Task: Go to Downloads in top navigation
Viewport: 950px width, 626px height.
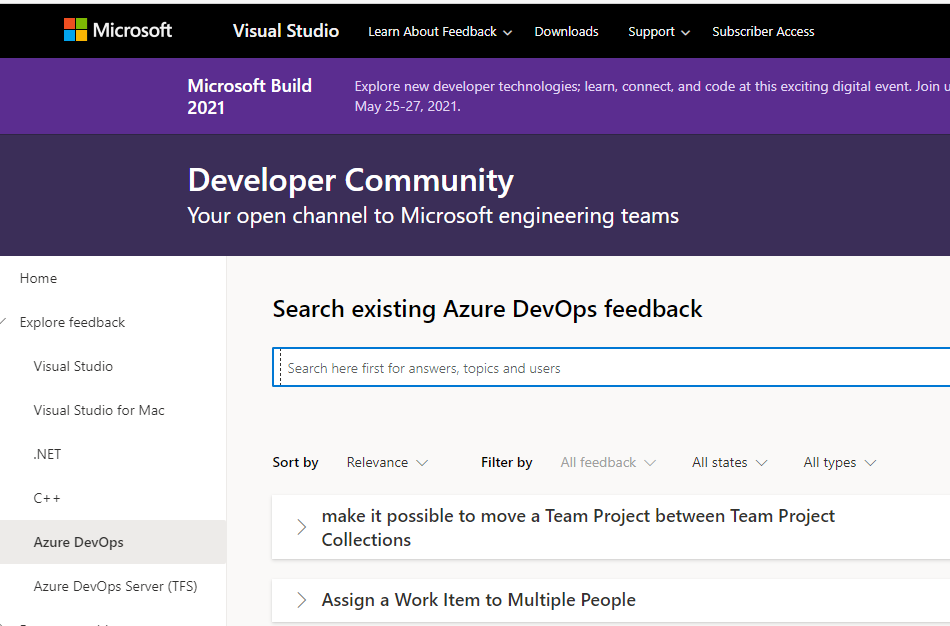Action: coord(566,32)
